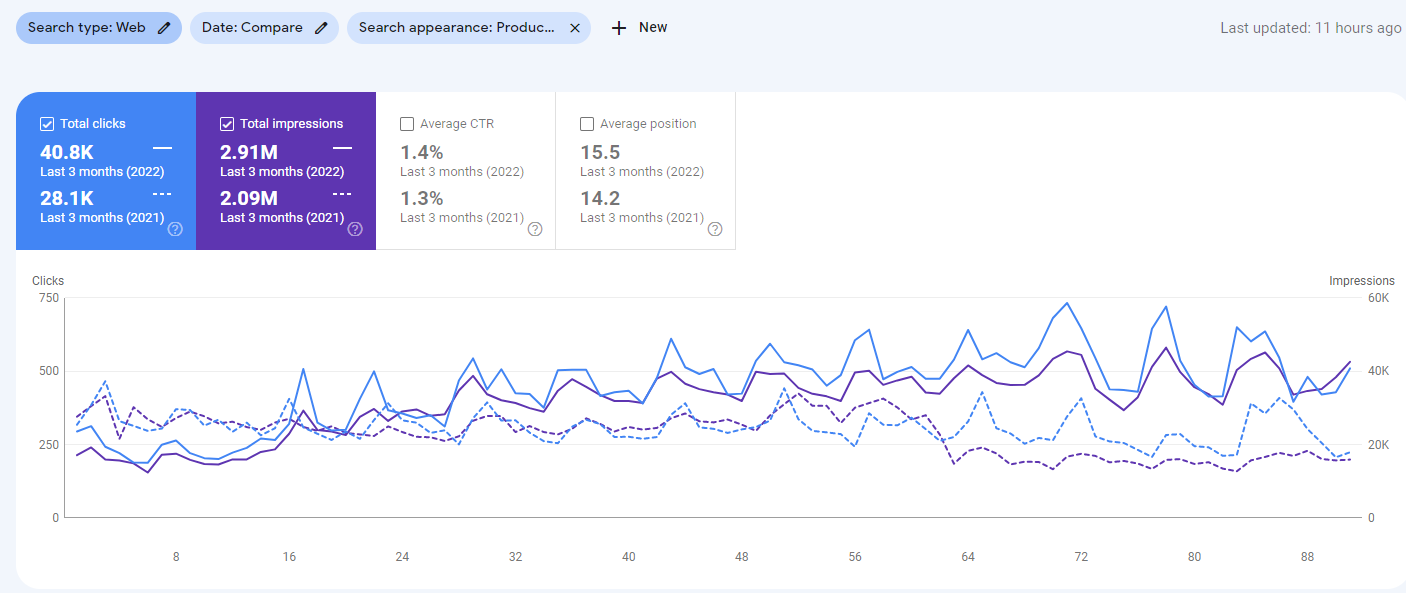1406x593 pixels.
Task: Uncheck the Total impressions checkbox
Action: [x=227, y=123]
